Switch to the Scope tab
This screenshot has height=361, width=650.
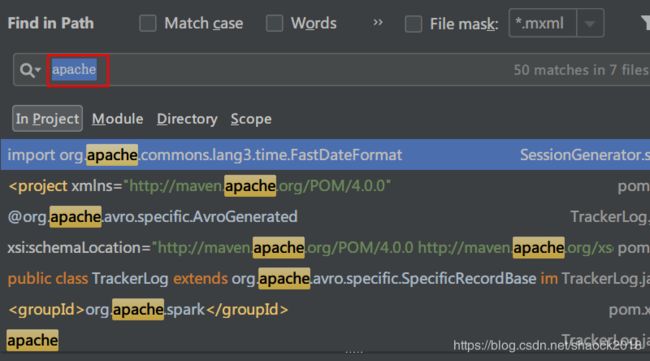coord(251,119)
